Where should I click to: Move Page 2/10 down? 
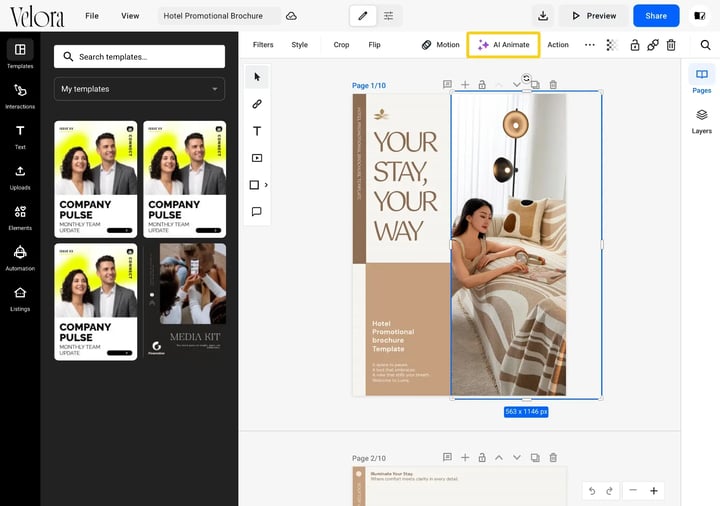tap(517, 457)
